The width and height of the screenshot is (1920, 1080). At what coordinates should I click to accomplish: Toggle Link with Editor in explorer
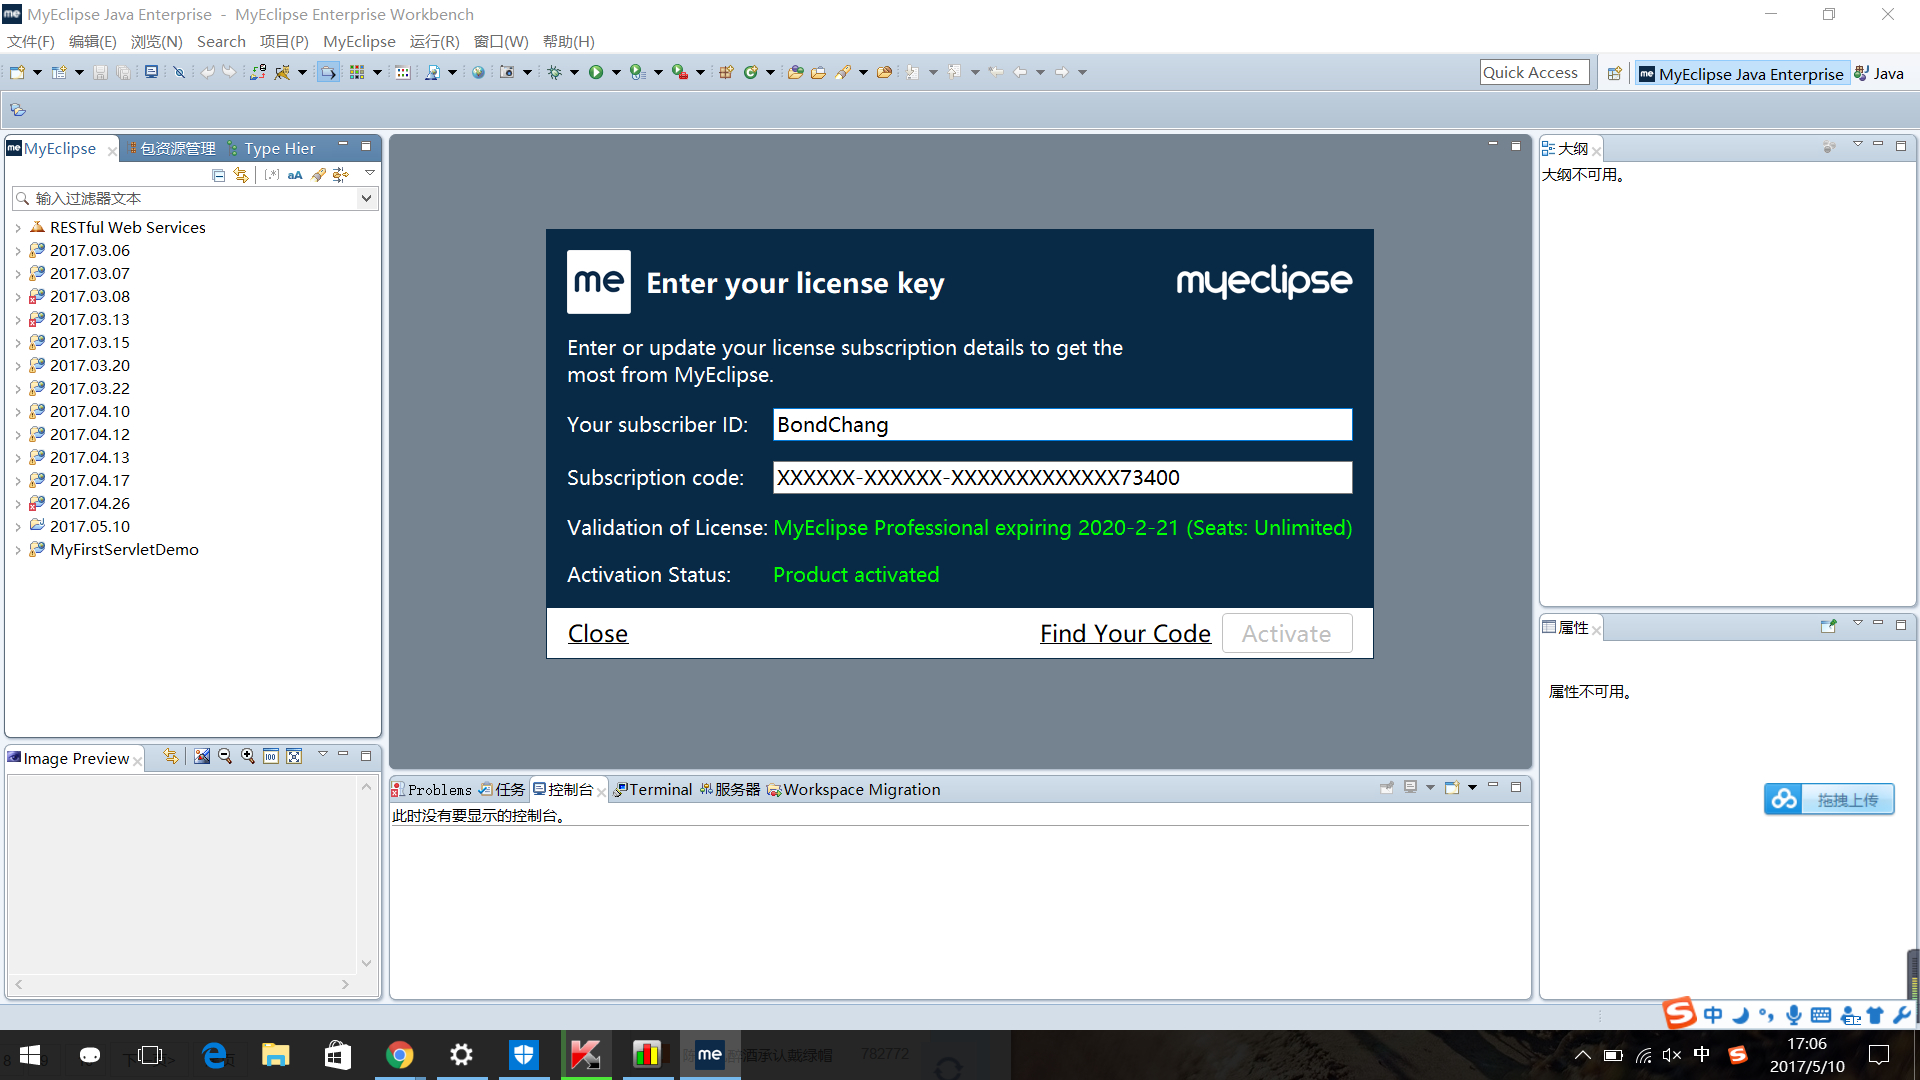(241, 175)
